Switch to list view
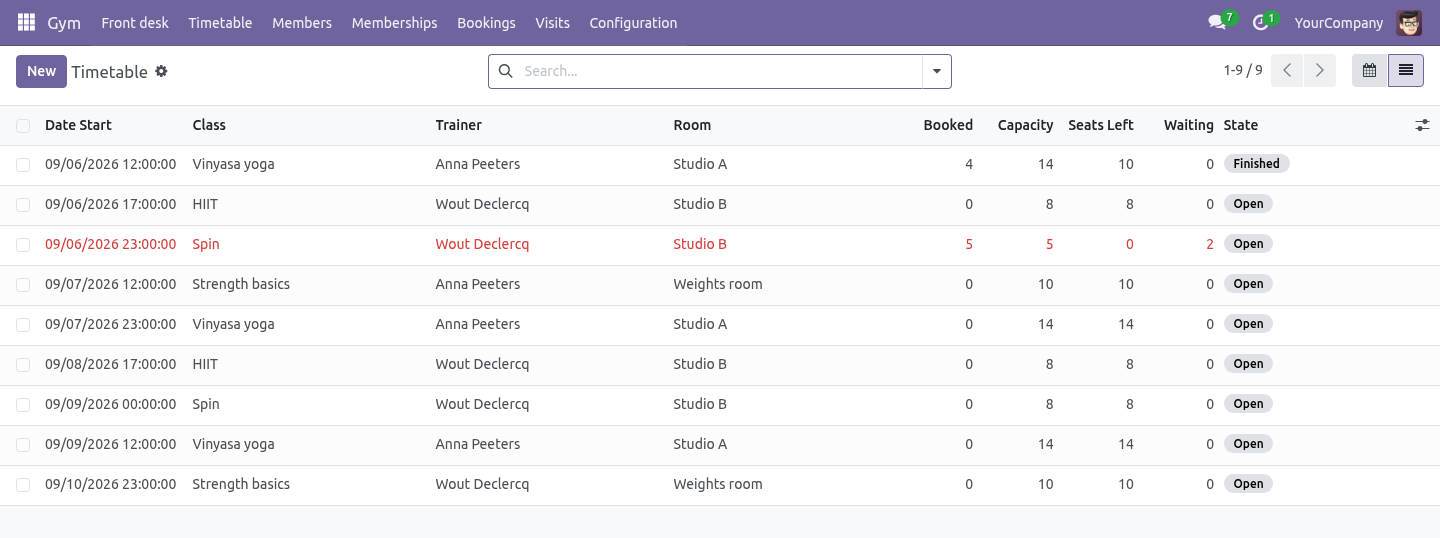 pyautogui.click(x=1406, y=71)
